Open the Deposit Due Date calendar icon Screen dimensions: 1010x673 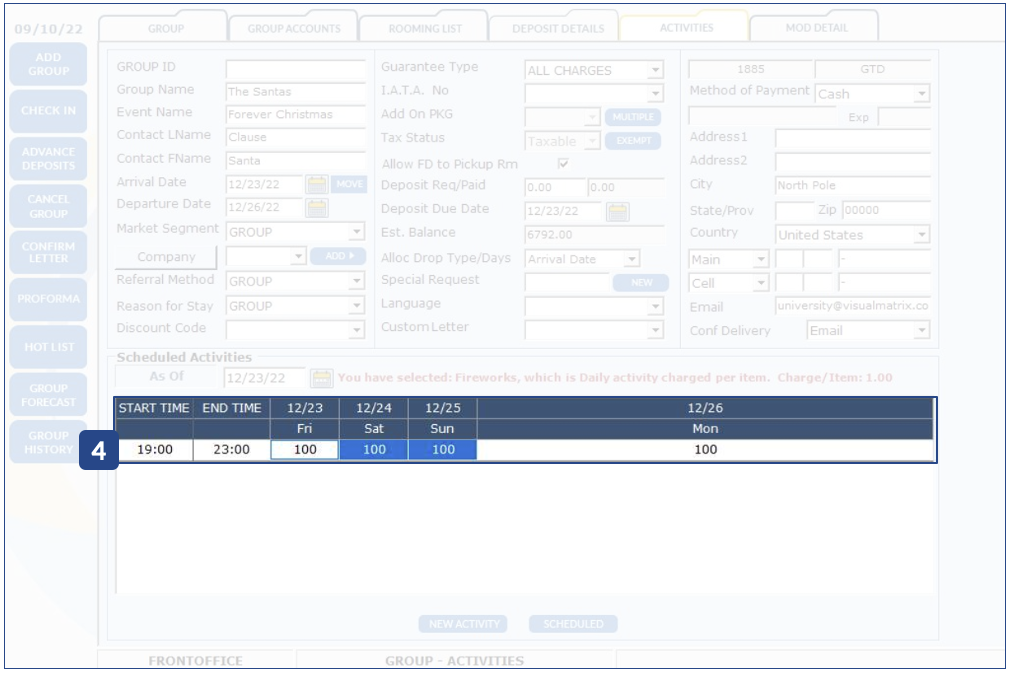[x=618, y=212]
